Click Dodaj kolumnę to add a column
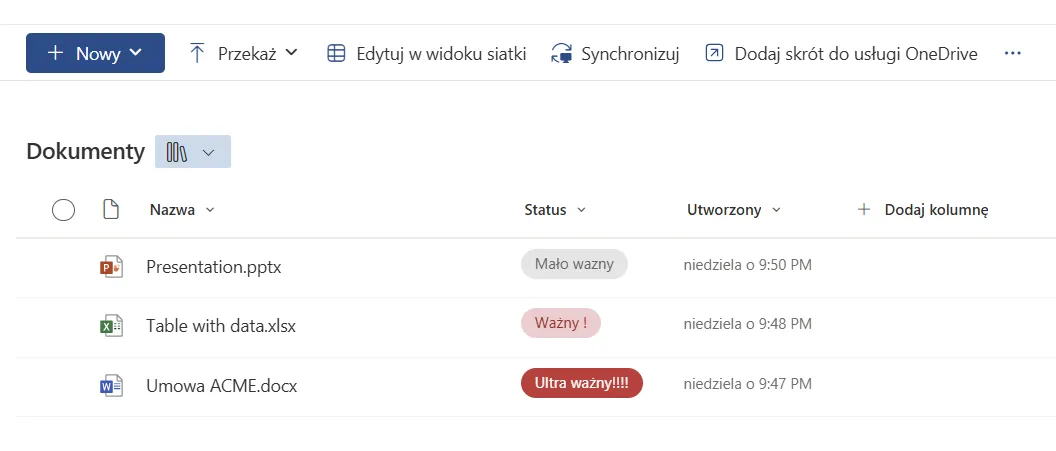Viewport: 1056px width, 451px height. tap(923, 210)
